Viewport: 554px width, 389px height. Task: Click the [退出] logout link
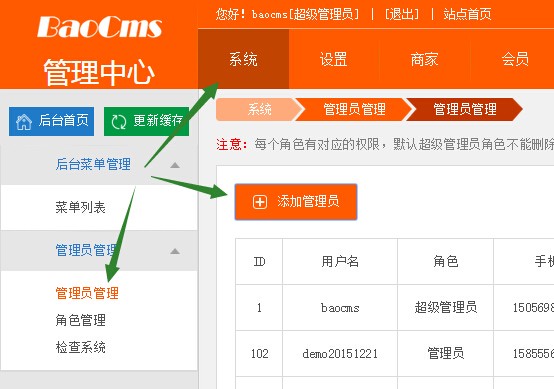(402, 14)
